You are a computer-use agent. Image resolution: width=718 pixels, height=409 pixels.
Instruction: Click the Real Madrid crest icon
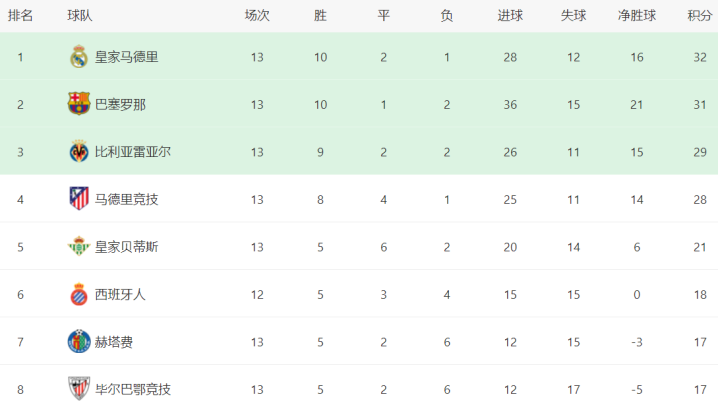[79, 57]
